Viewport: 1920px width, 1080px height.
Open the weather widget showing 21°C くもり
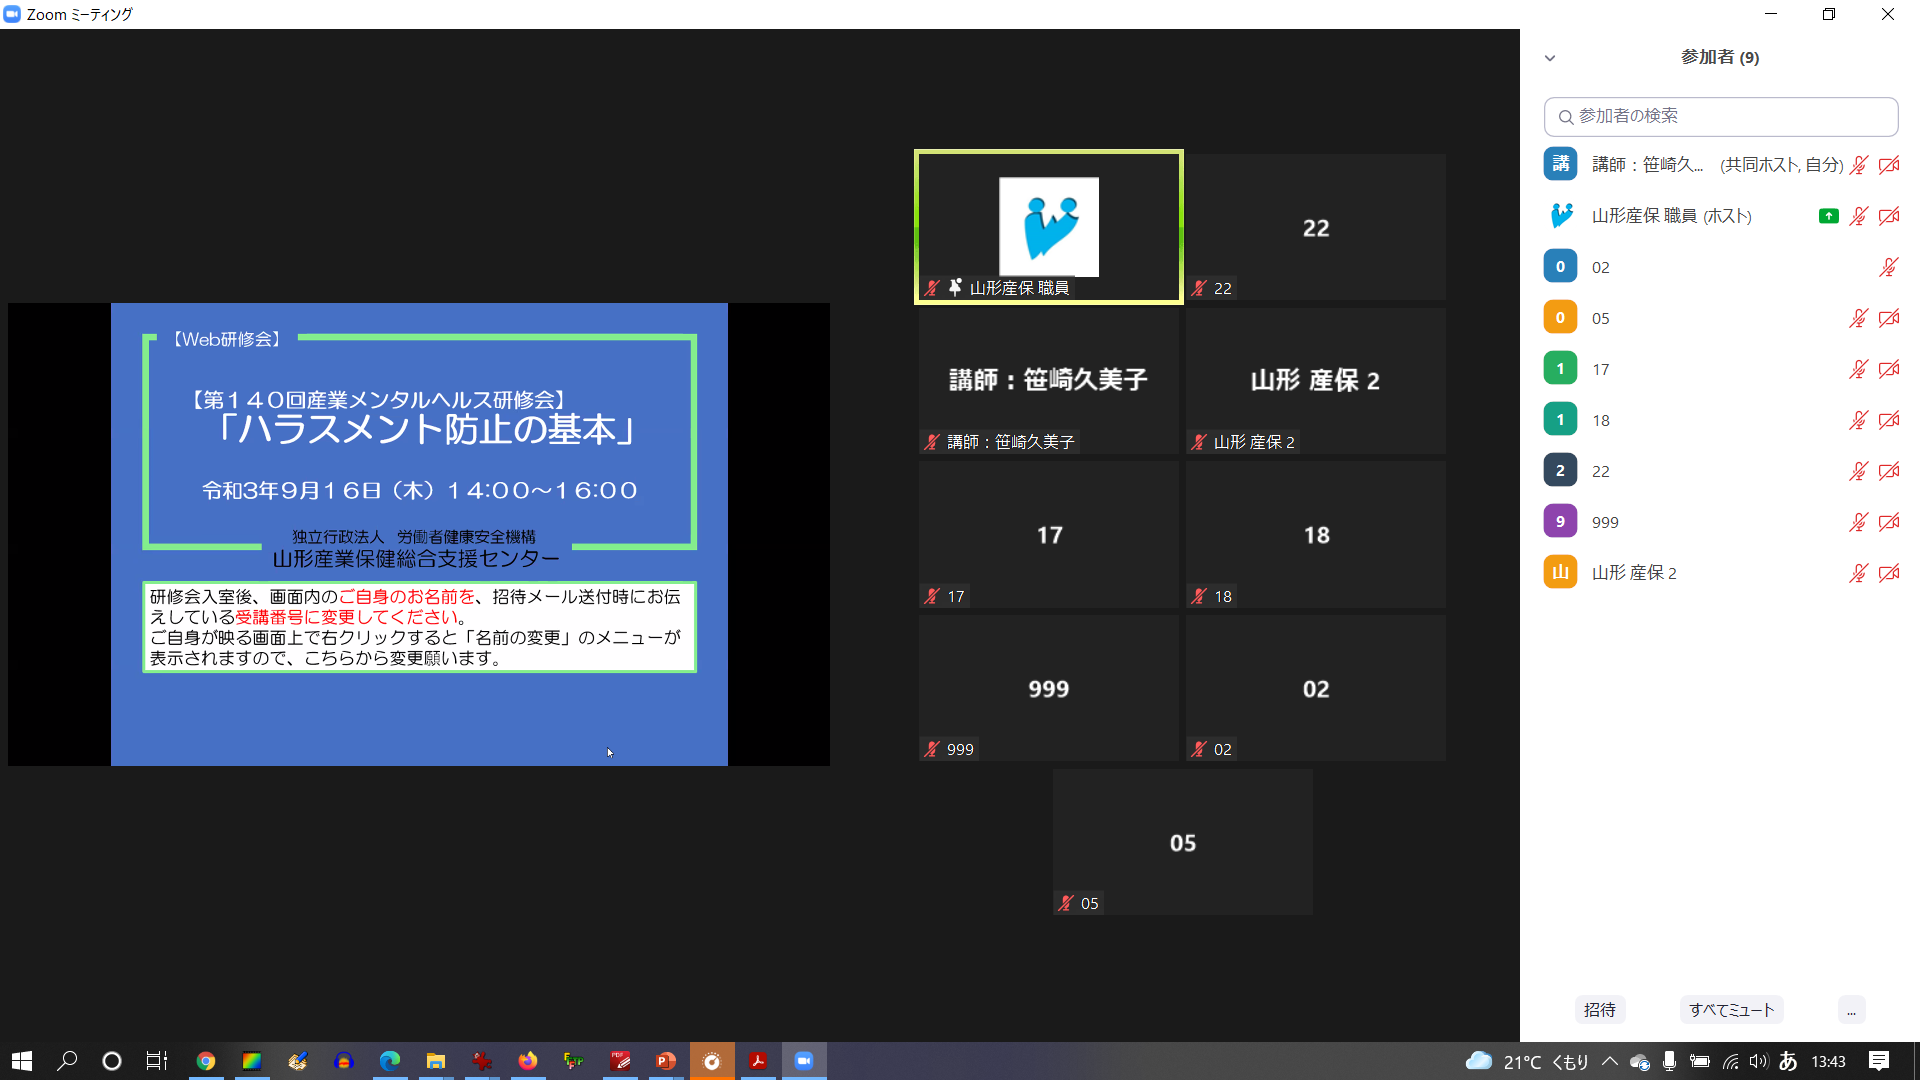click(x=1527, y=1061)
